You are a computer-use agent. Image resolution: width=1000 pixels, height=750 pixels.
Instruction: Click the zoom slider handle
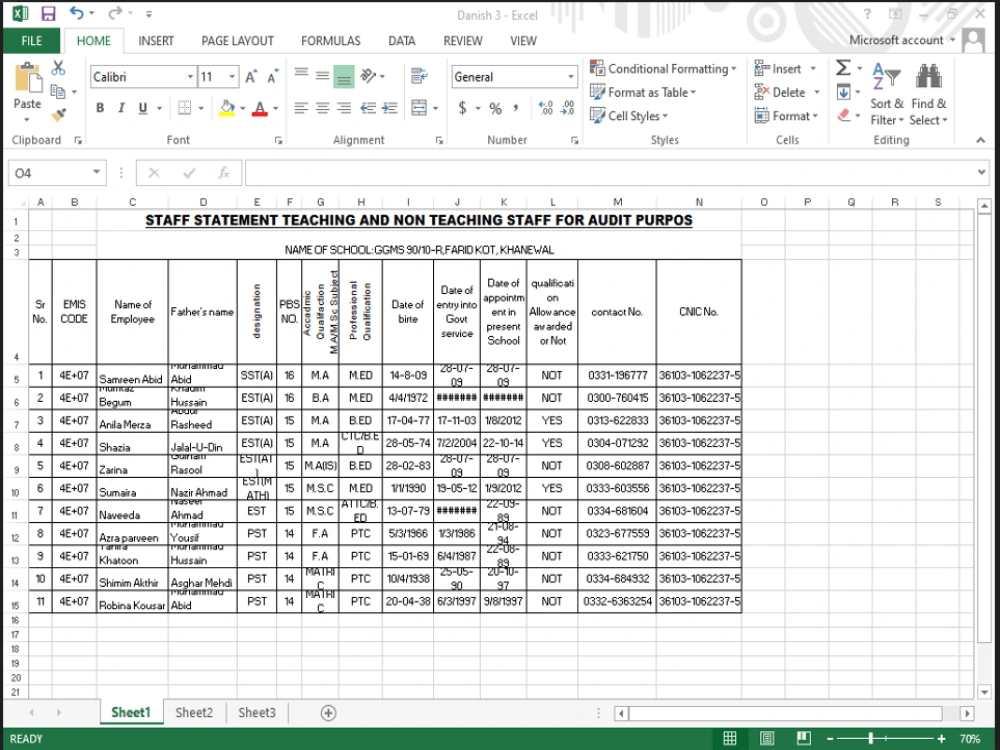[871, 739]
